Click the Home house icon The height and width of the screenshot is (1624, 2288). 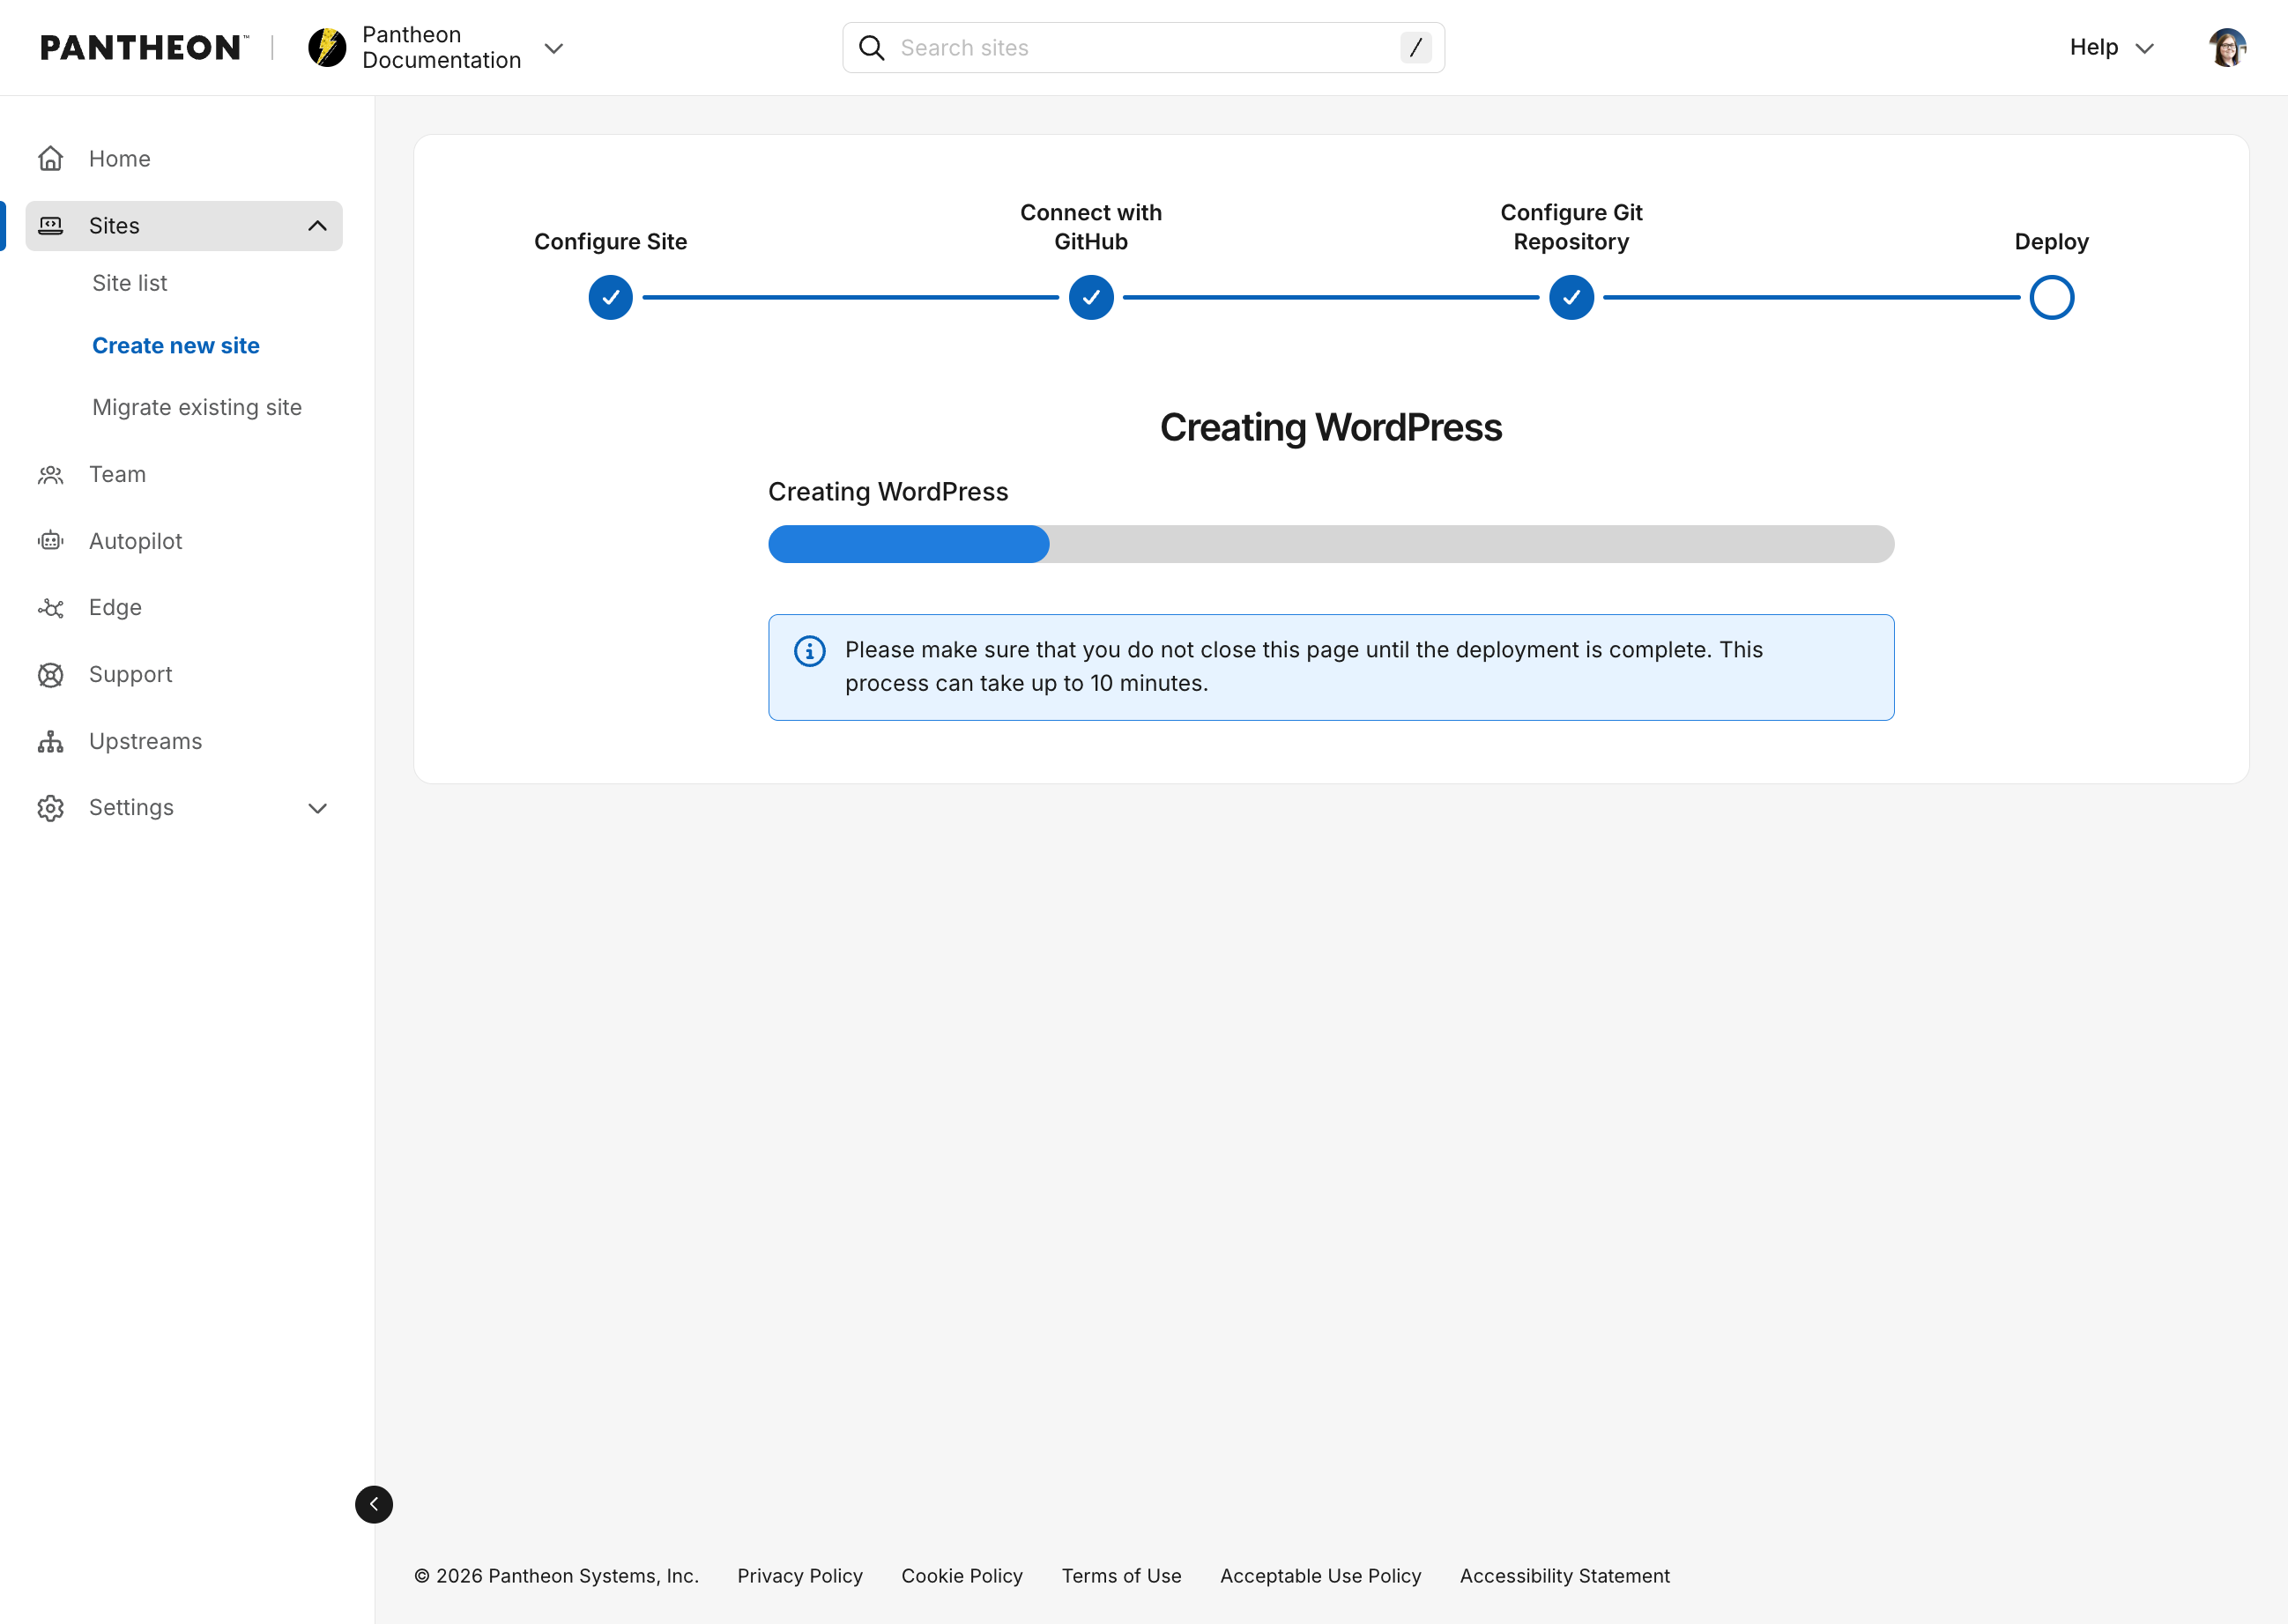(51, 159)
